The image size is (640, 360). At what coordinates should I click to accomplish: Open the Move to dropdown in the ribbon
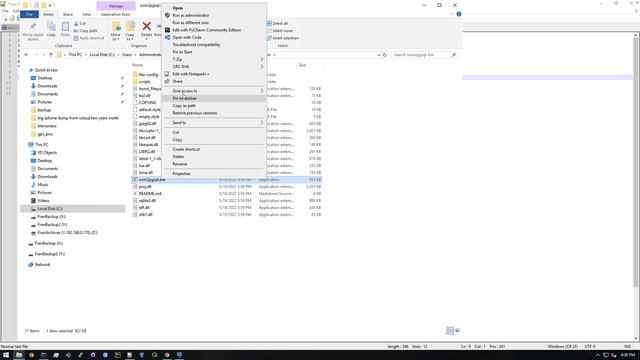click(116, 31)
